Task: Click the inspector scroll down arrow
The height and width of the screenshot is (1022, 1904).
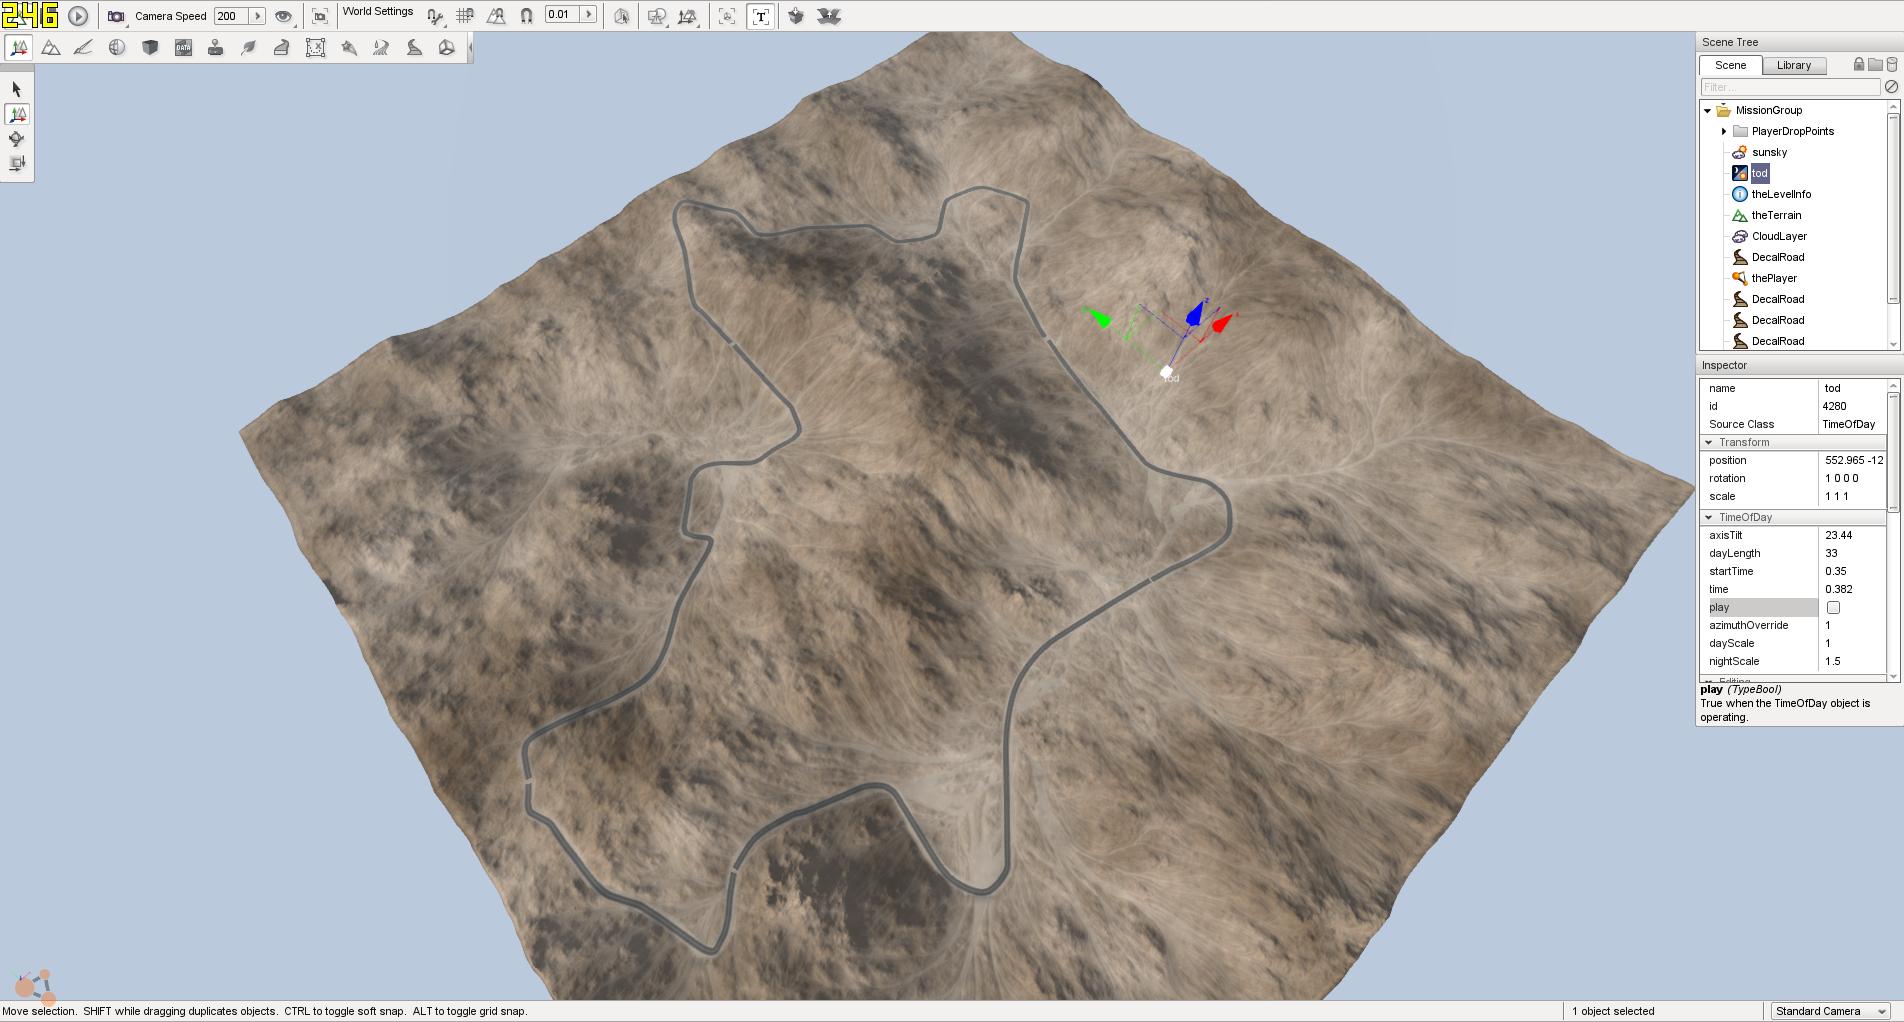Action: tap(1892, 677)
